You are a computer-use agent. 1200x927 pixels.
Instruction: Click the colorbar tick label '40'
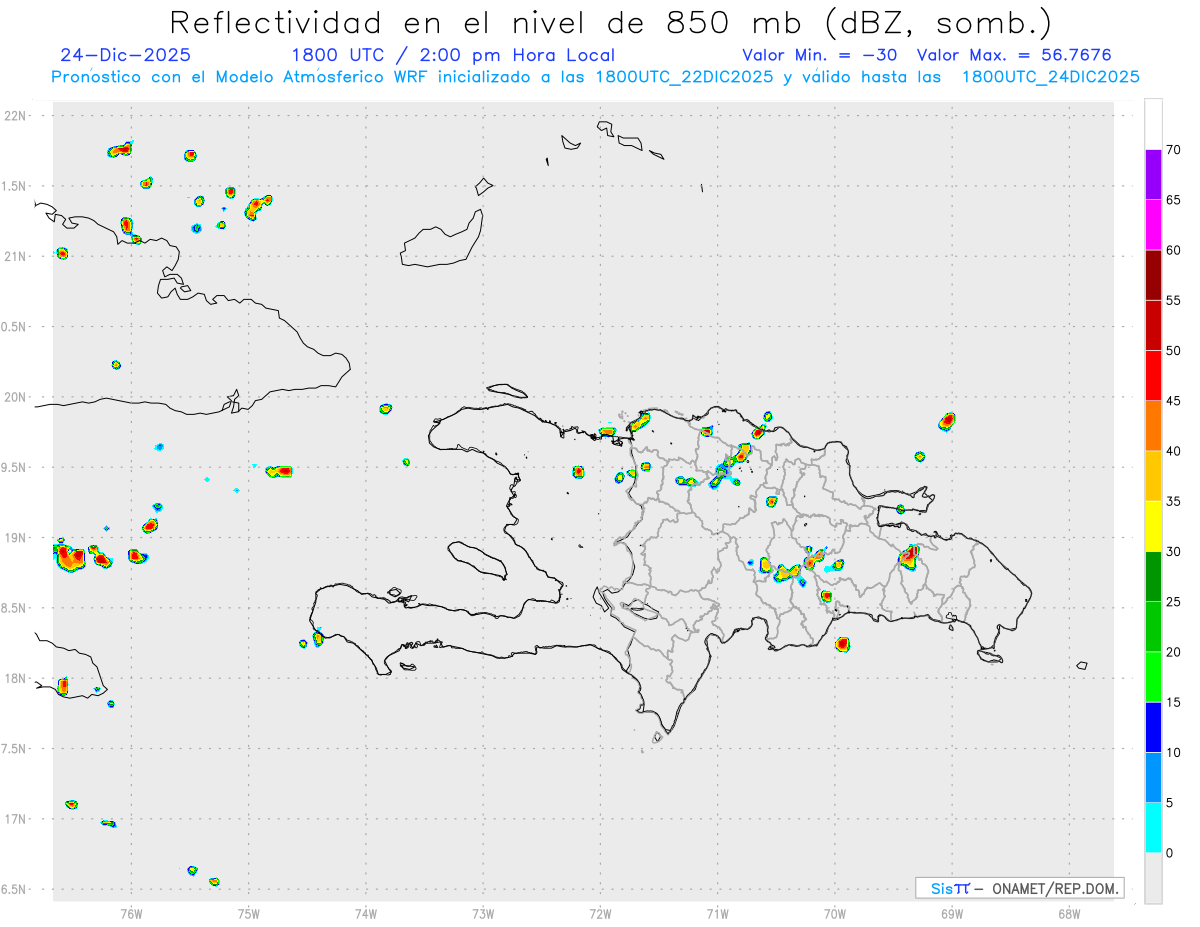(x=1174, y=451)
